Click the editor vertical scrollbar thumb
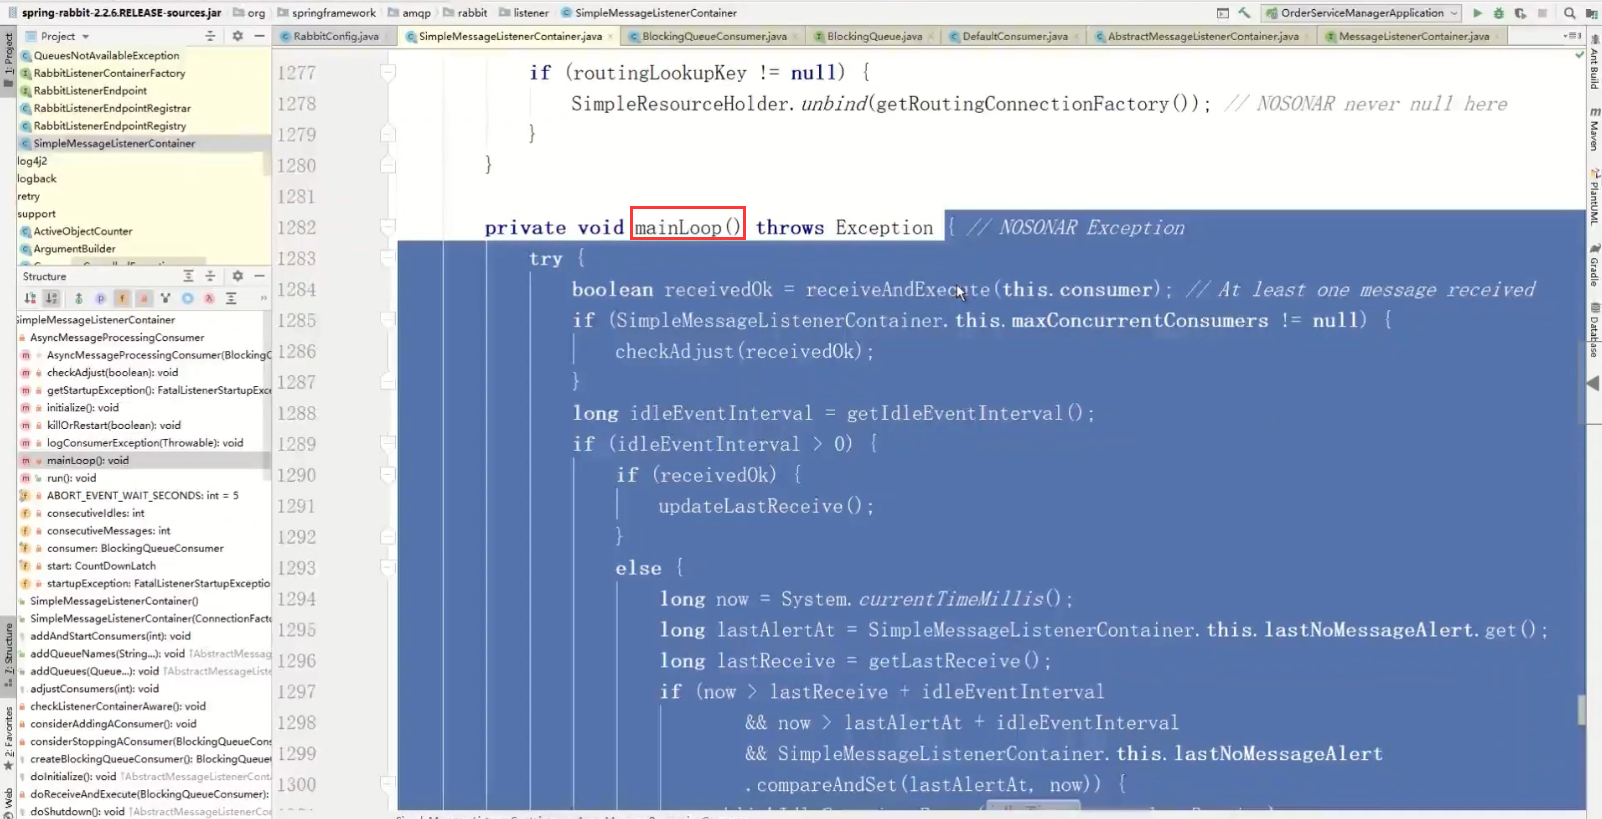Screen dimensions: 1602x819 click(1581, 709)
